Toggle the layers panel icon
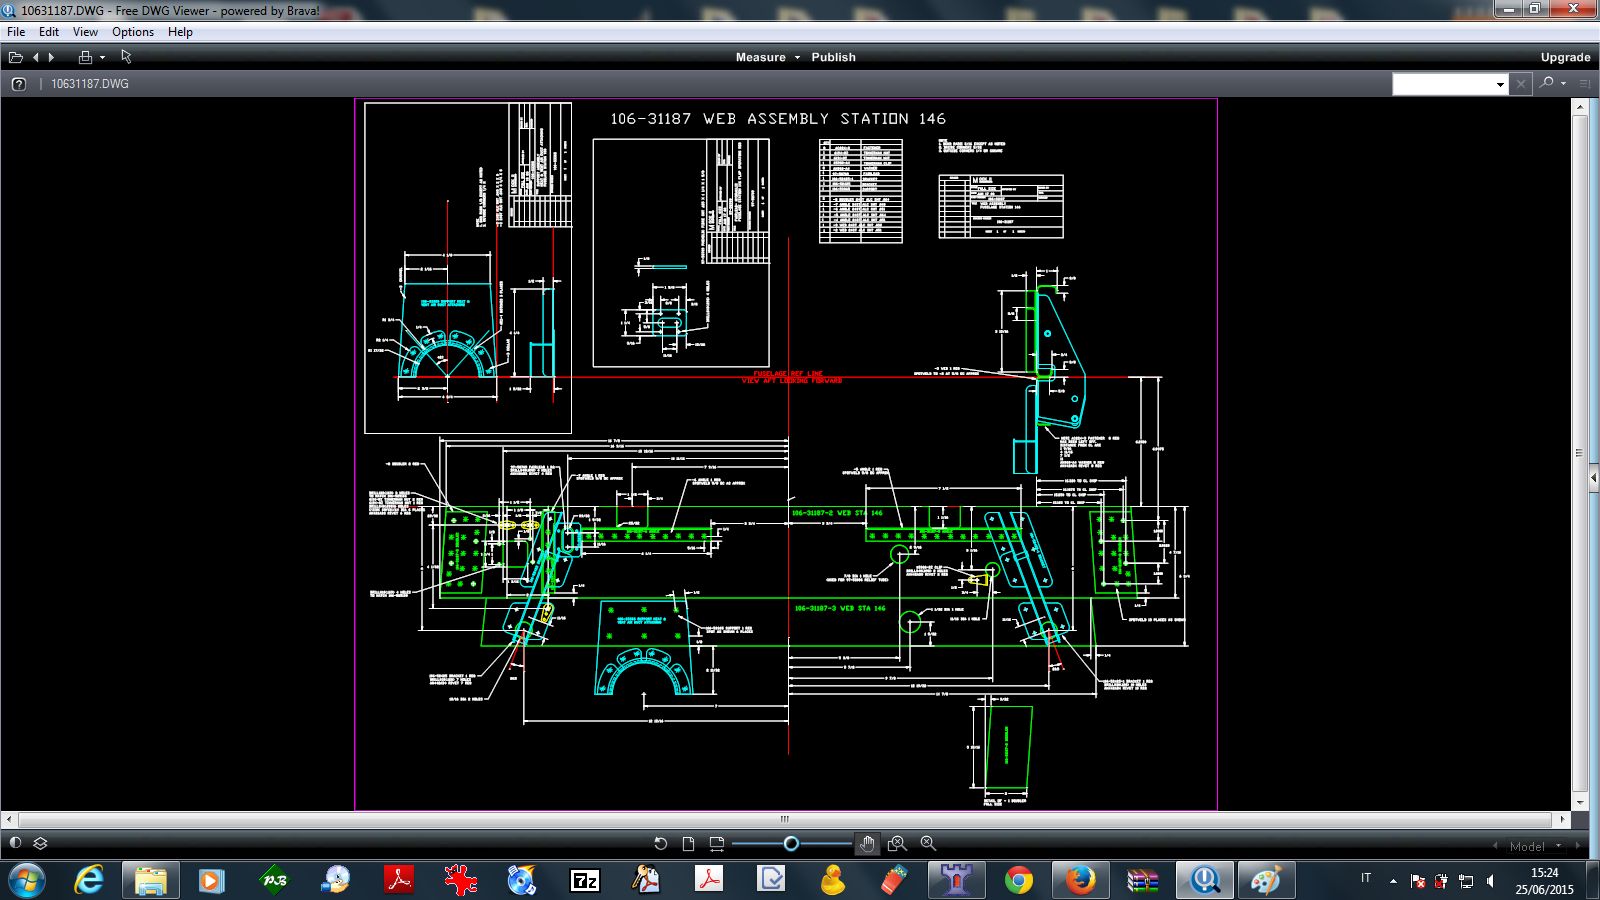 [41, 843]
